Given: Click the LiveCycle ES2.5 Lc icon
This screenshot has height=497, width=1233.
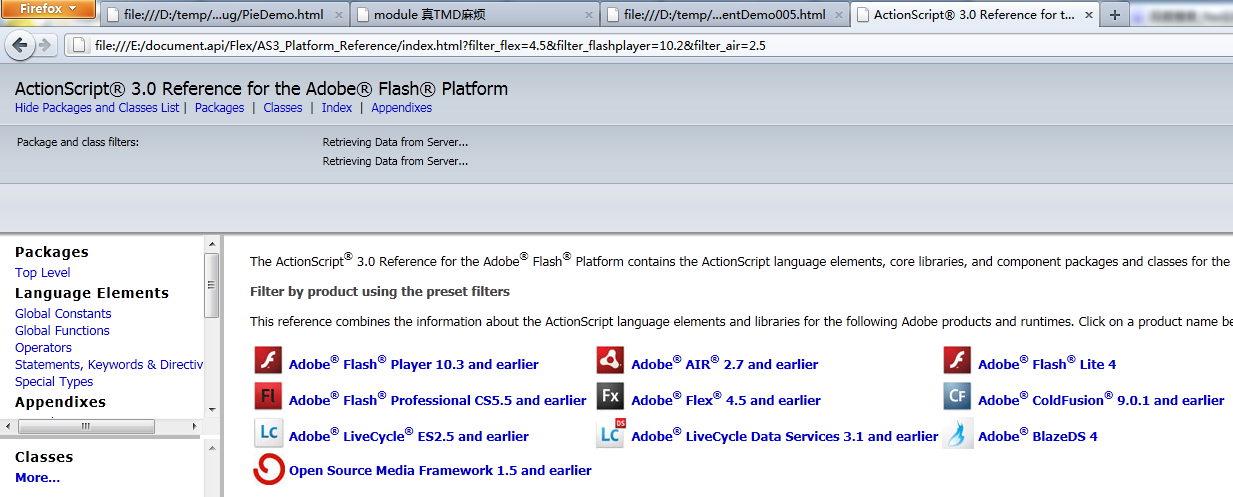Looking at the screenshot, I should click(x=268, y=433).
